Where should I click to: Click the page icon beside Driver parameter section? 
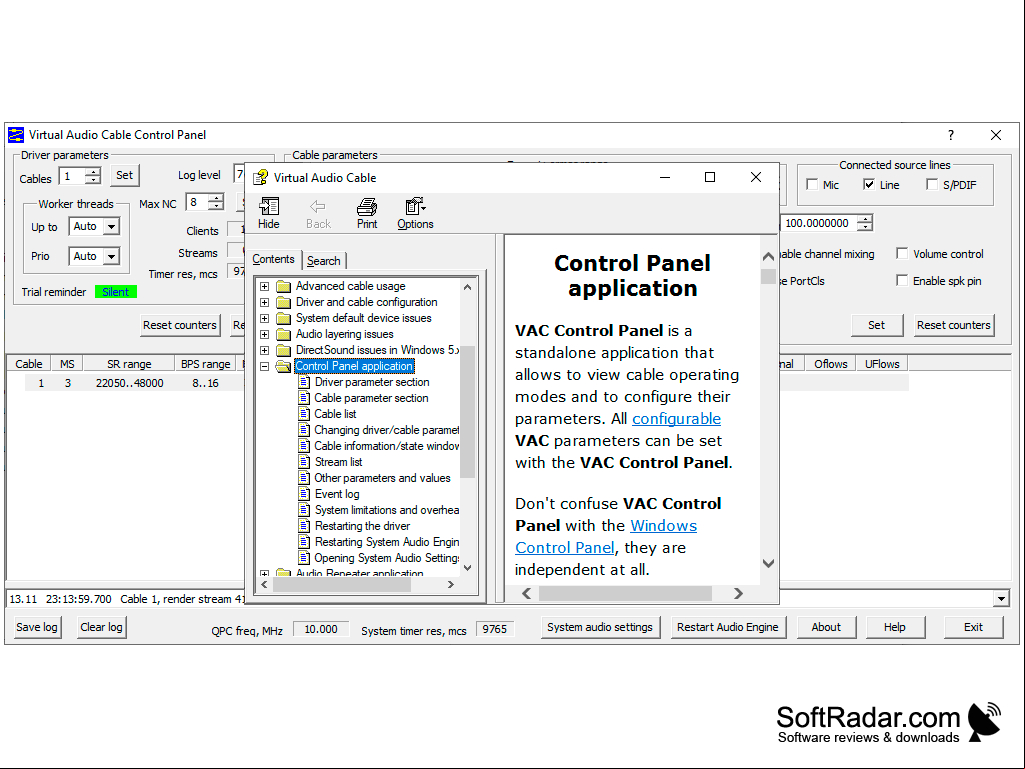304,382
